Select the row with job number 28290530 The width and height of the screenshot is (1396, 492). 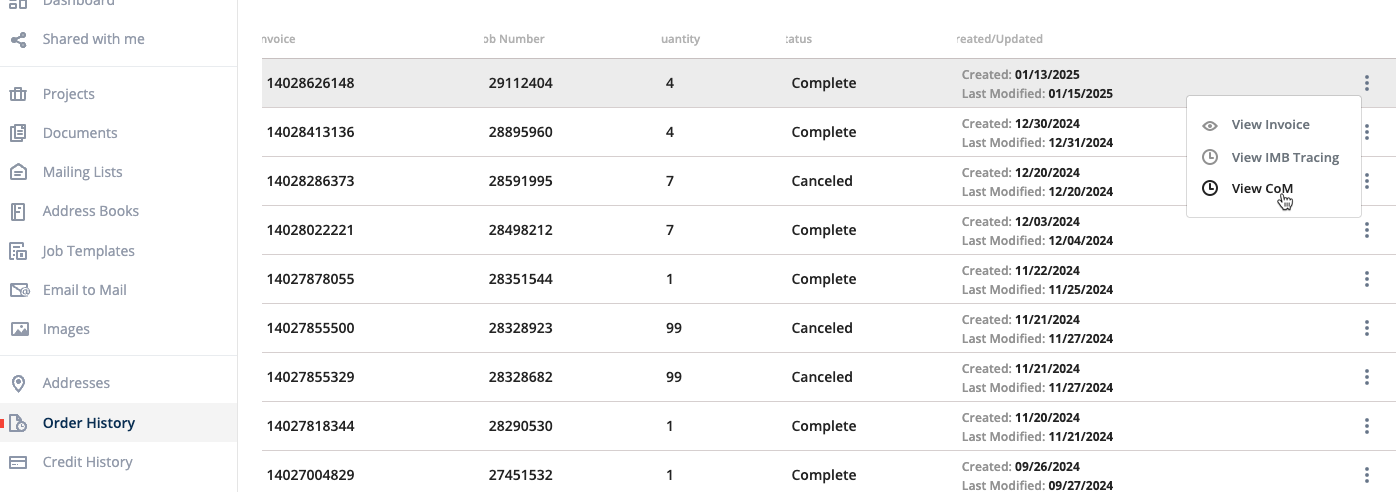click(x=520, y=426)
